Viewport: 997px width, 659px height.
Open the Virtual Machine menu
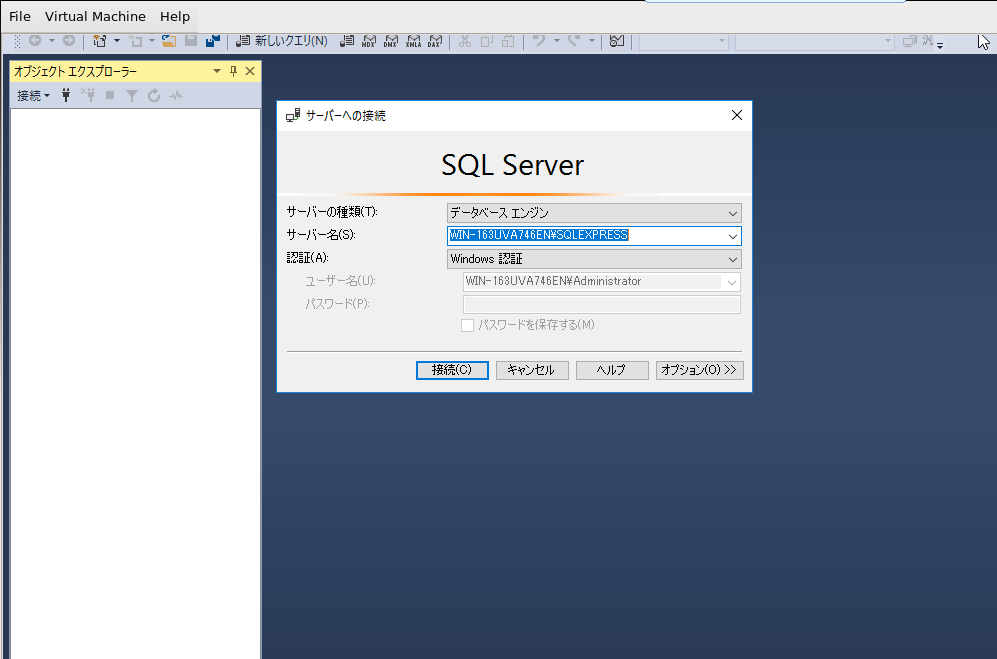click(95, 17)
